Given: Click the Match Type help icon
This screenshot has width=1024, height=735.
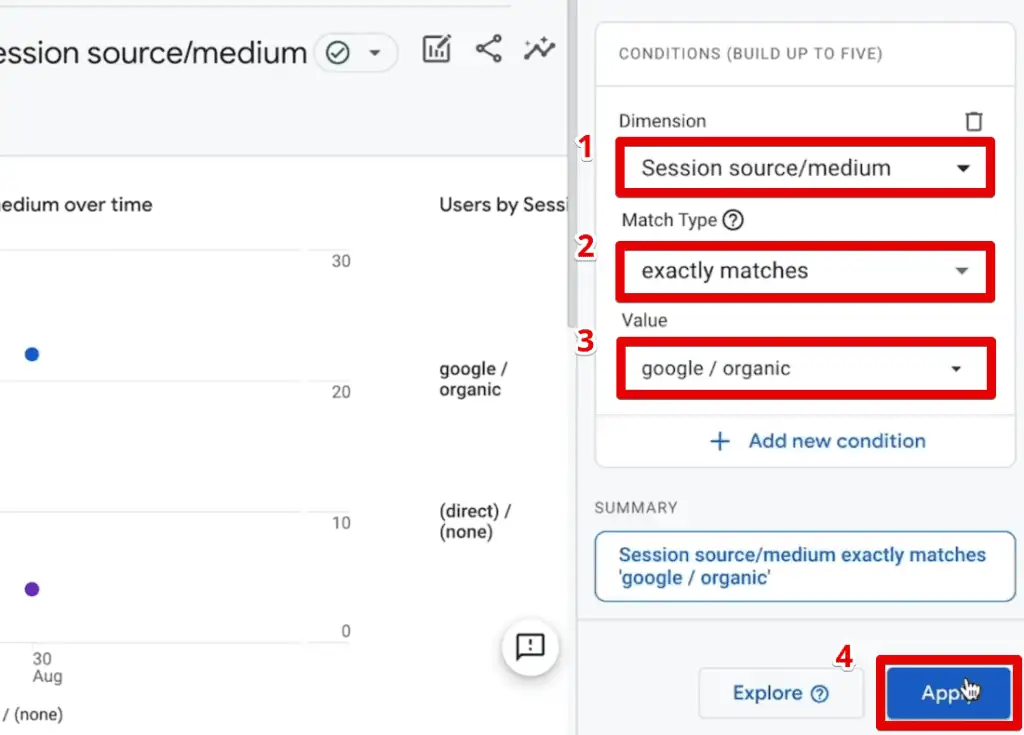Looking at the screenshot, I should (732, 220).
